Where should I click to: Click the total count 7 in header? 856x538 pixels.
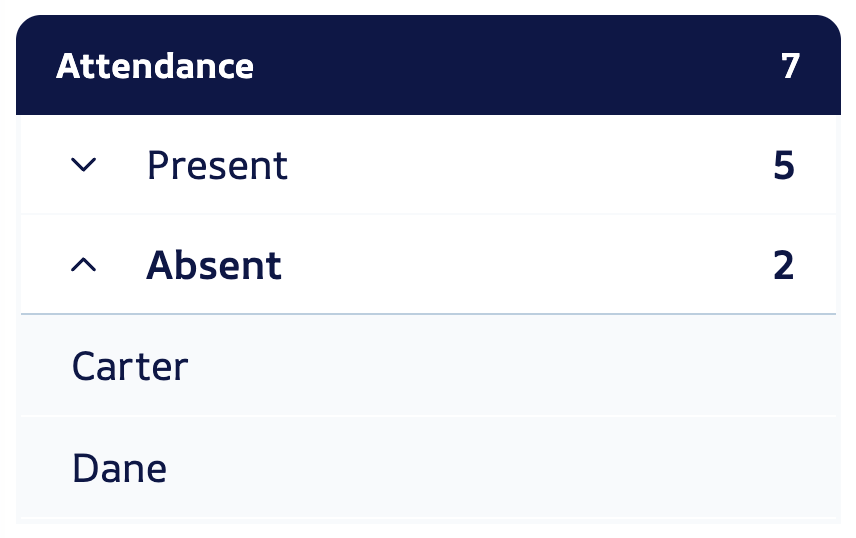pyautogui.click(x=790, y=67)
